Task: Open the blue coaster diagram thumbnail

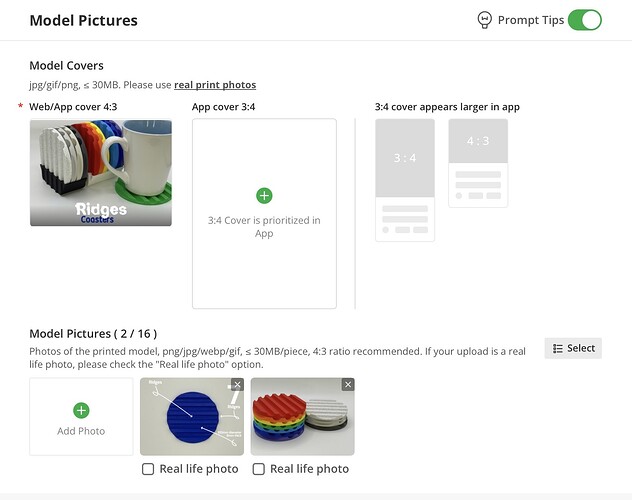Action: click(192, 417)
